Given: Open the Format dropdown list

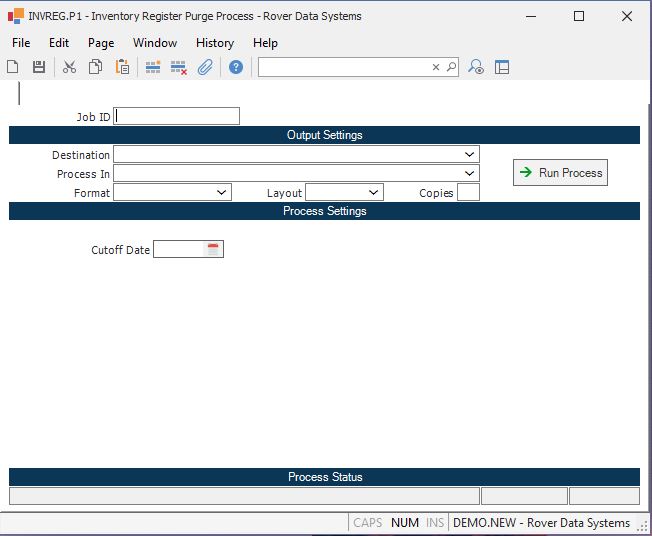Looking at the screenshot, I should pyautogui.click(x=221, y=192).
